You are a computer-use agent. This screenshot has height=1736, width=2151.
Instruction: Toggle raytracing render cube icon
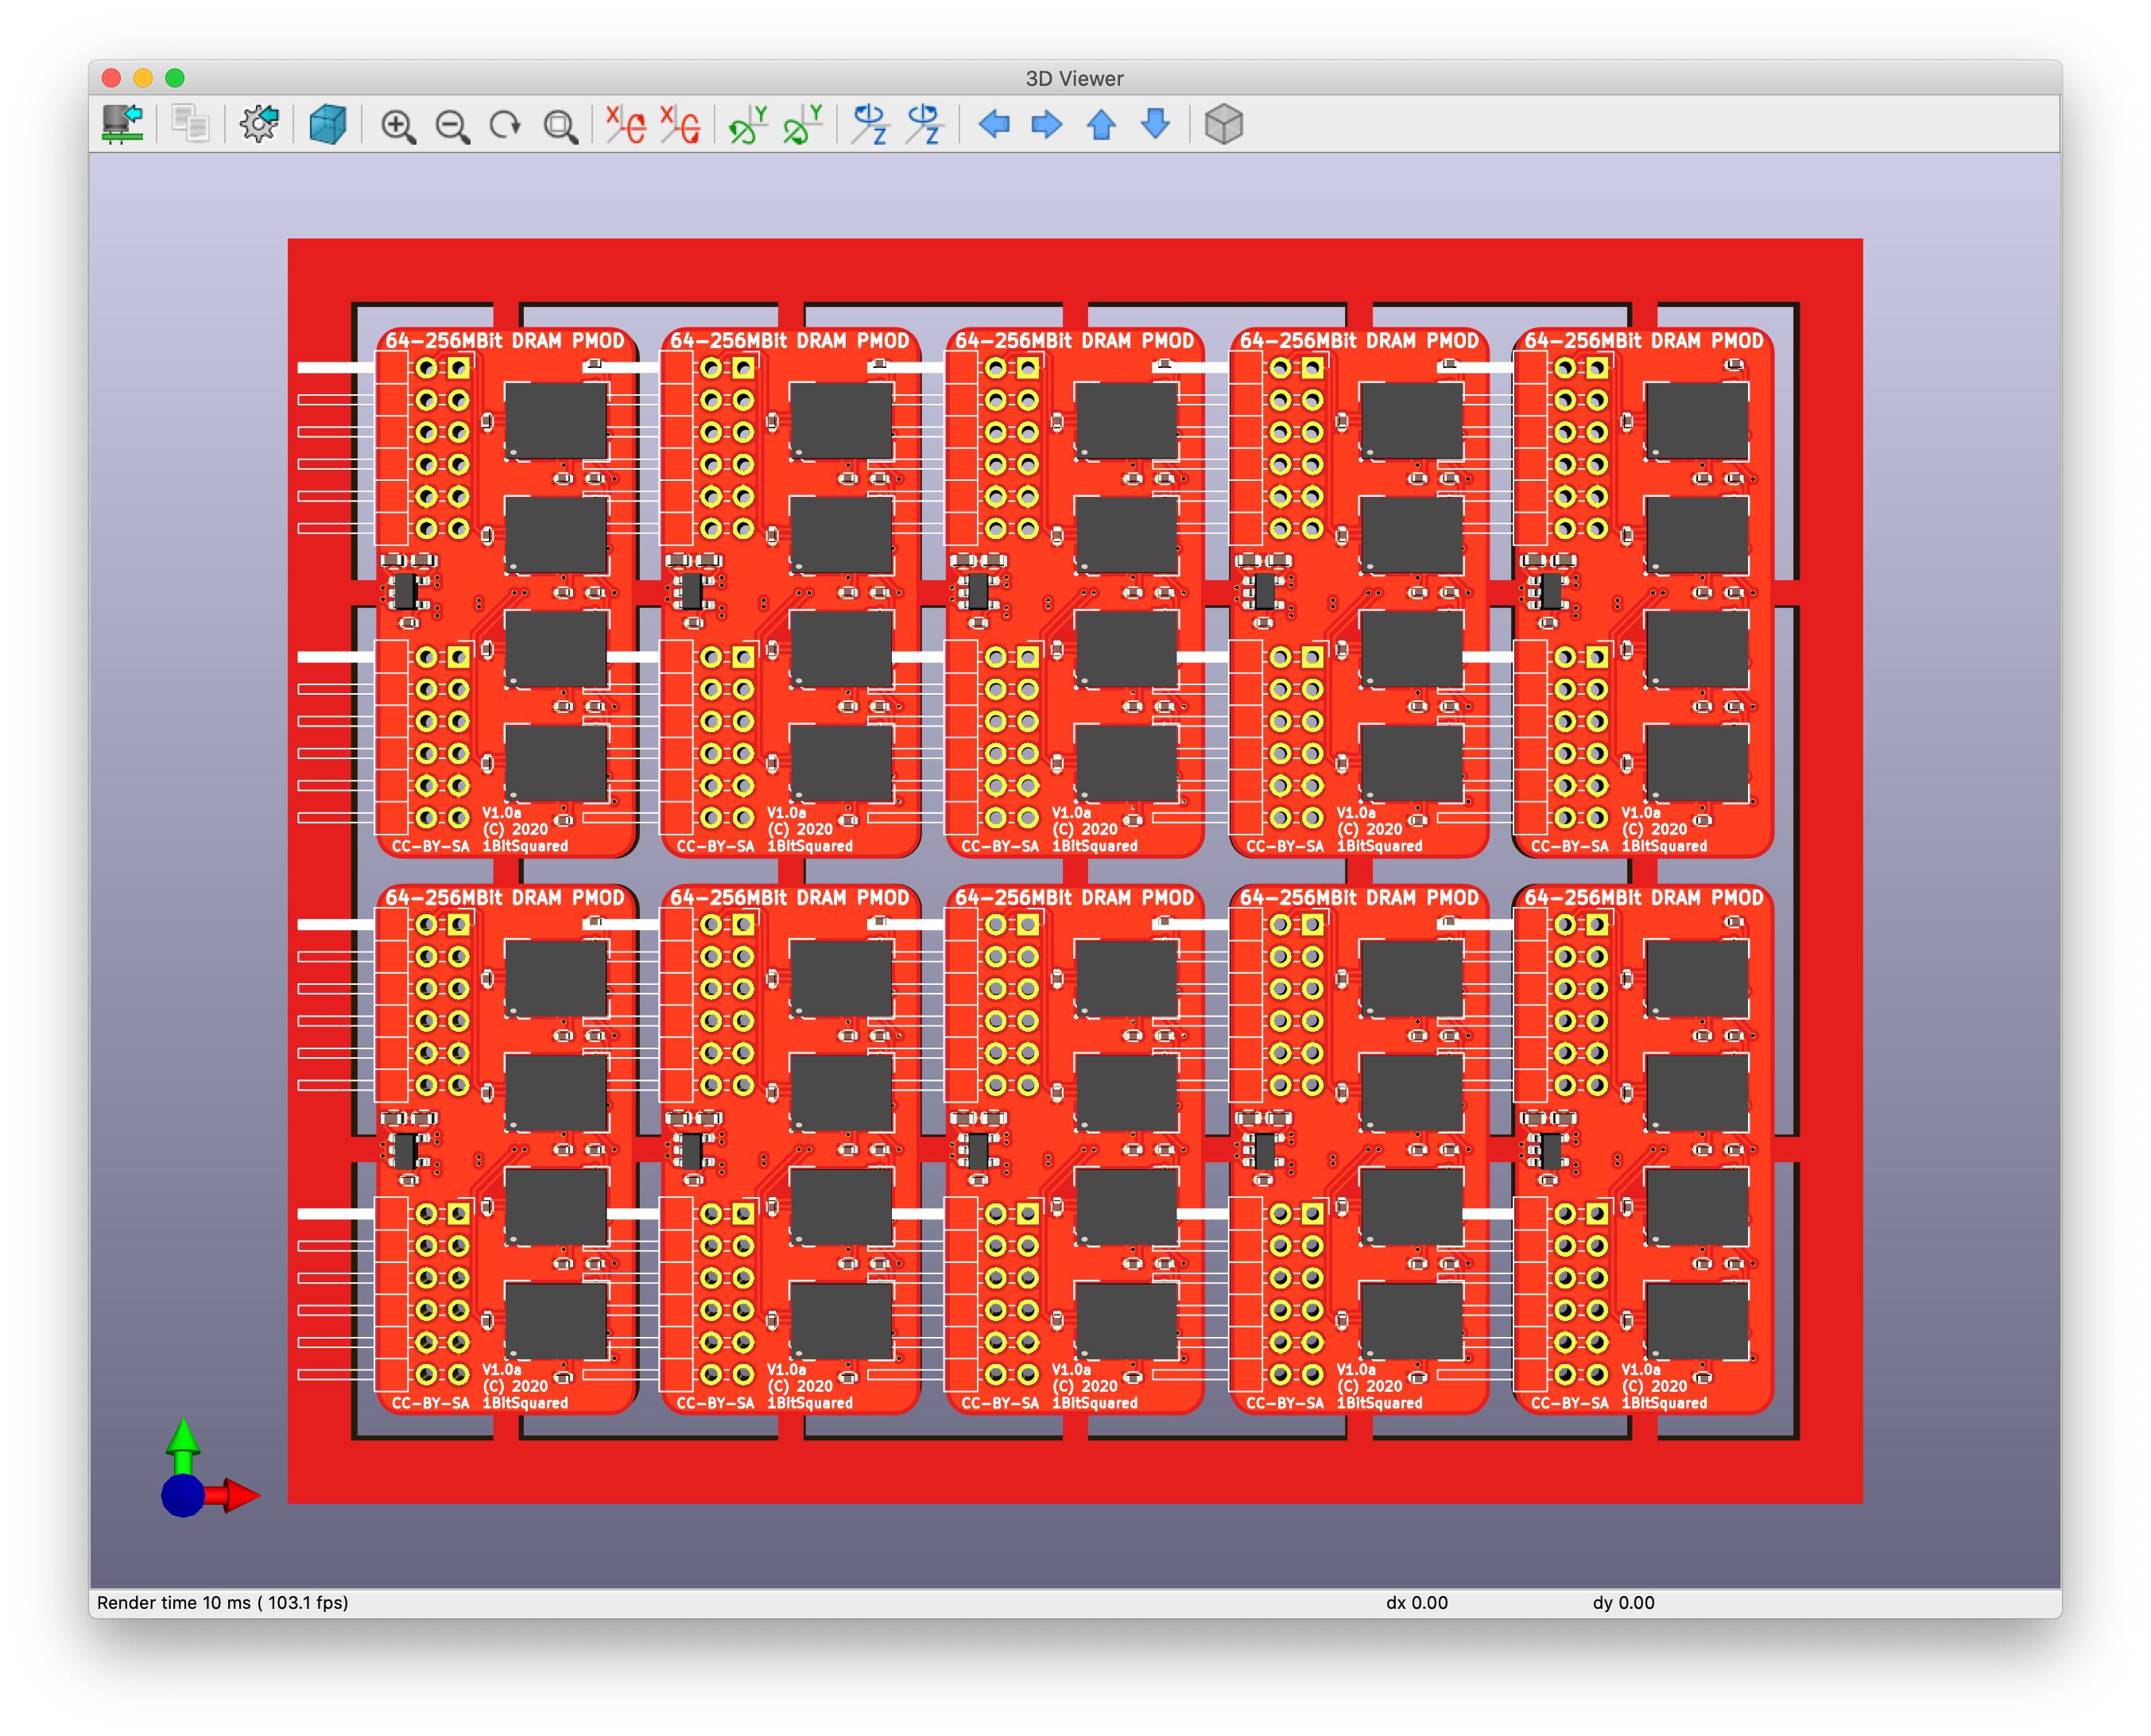point(327,125)
